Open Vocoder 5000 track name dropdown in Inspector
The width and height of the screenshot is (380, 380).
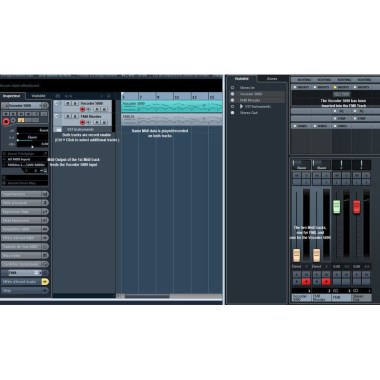point(22,106)
